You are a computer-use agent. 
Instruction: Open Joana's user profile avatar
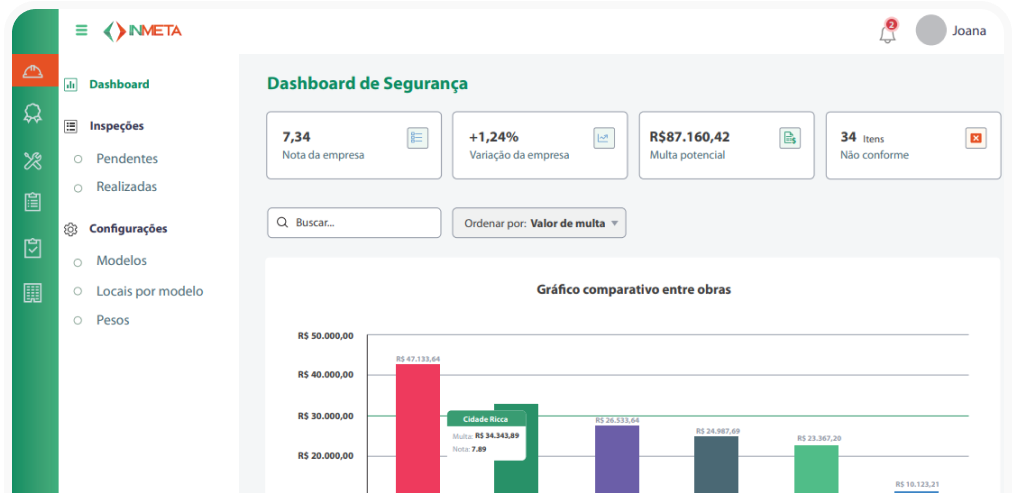click(x=931, y=30)
